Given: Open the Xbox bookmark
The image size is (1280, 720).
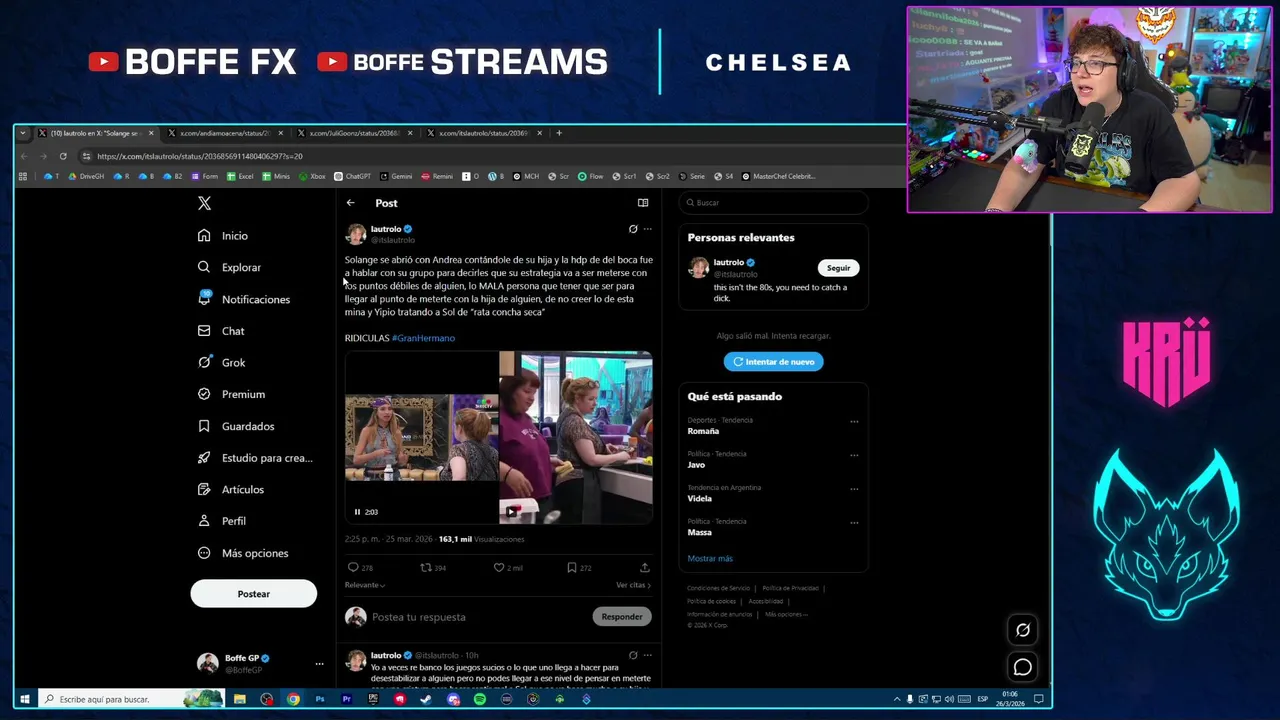Looking at the screenshot, I should click(312, 176).
